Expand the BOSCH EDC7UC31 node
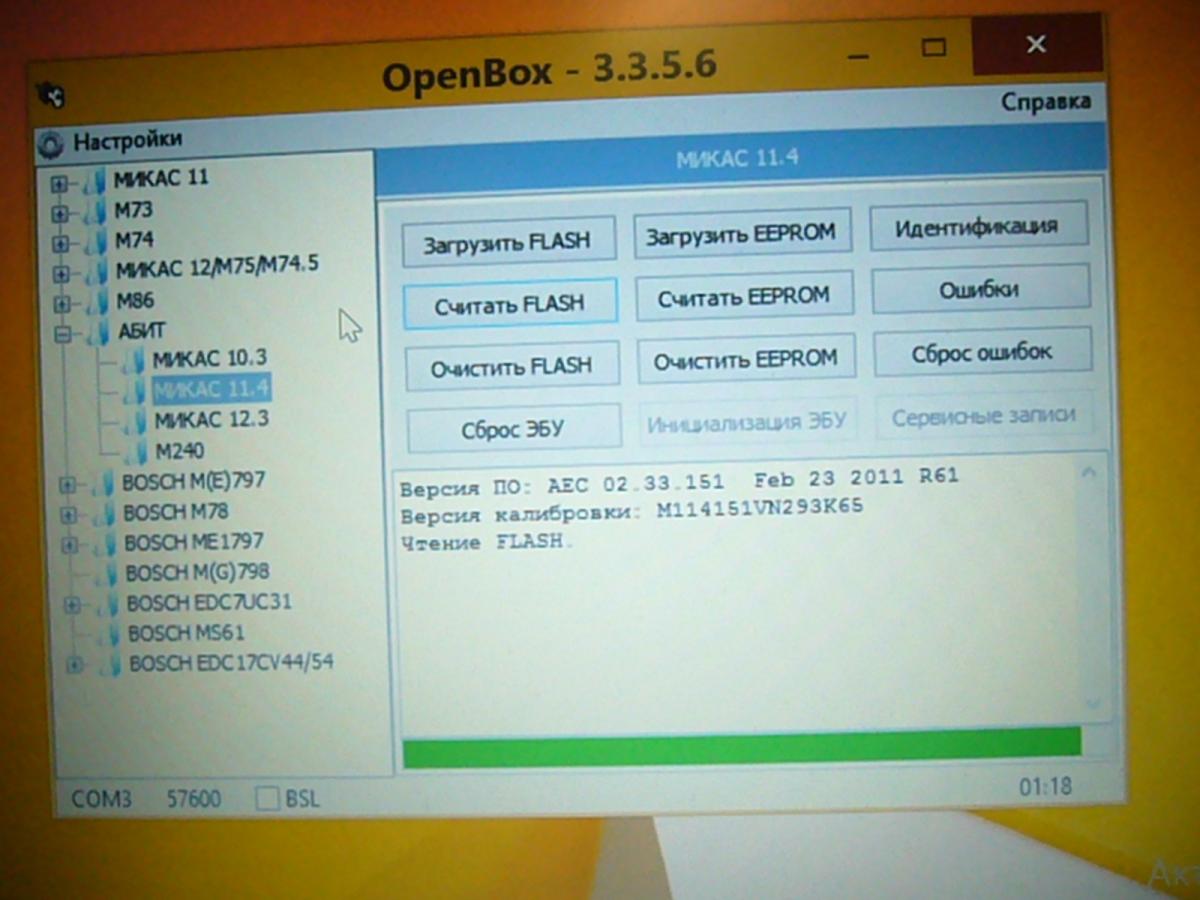The height and width of the screenshot is (900, 1200). (x=72, y=605)
